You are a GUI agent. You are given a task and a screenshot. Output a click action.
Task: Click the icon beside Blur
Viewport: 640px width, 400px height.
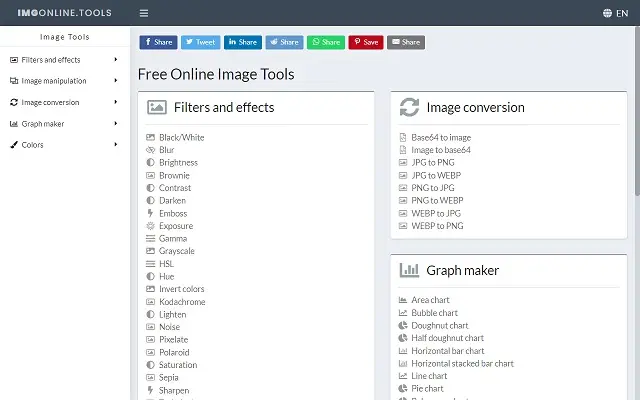tap(150, 150)
